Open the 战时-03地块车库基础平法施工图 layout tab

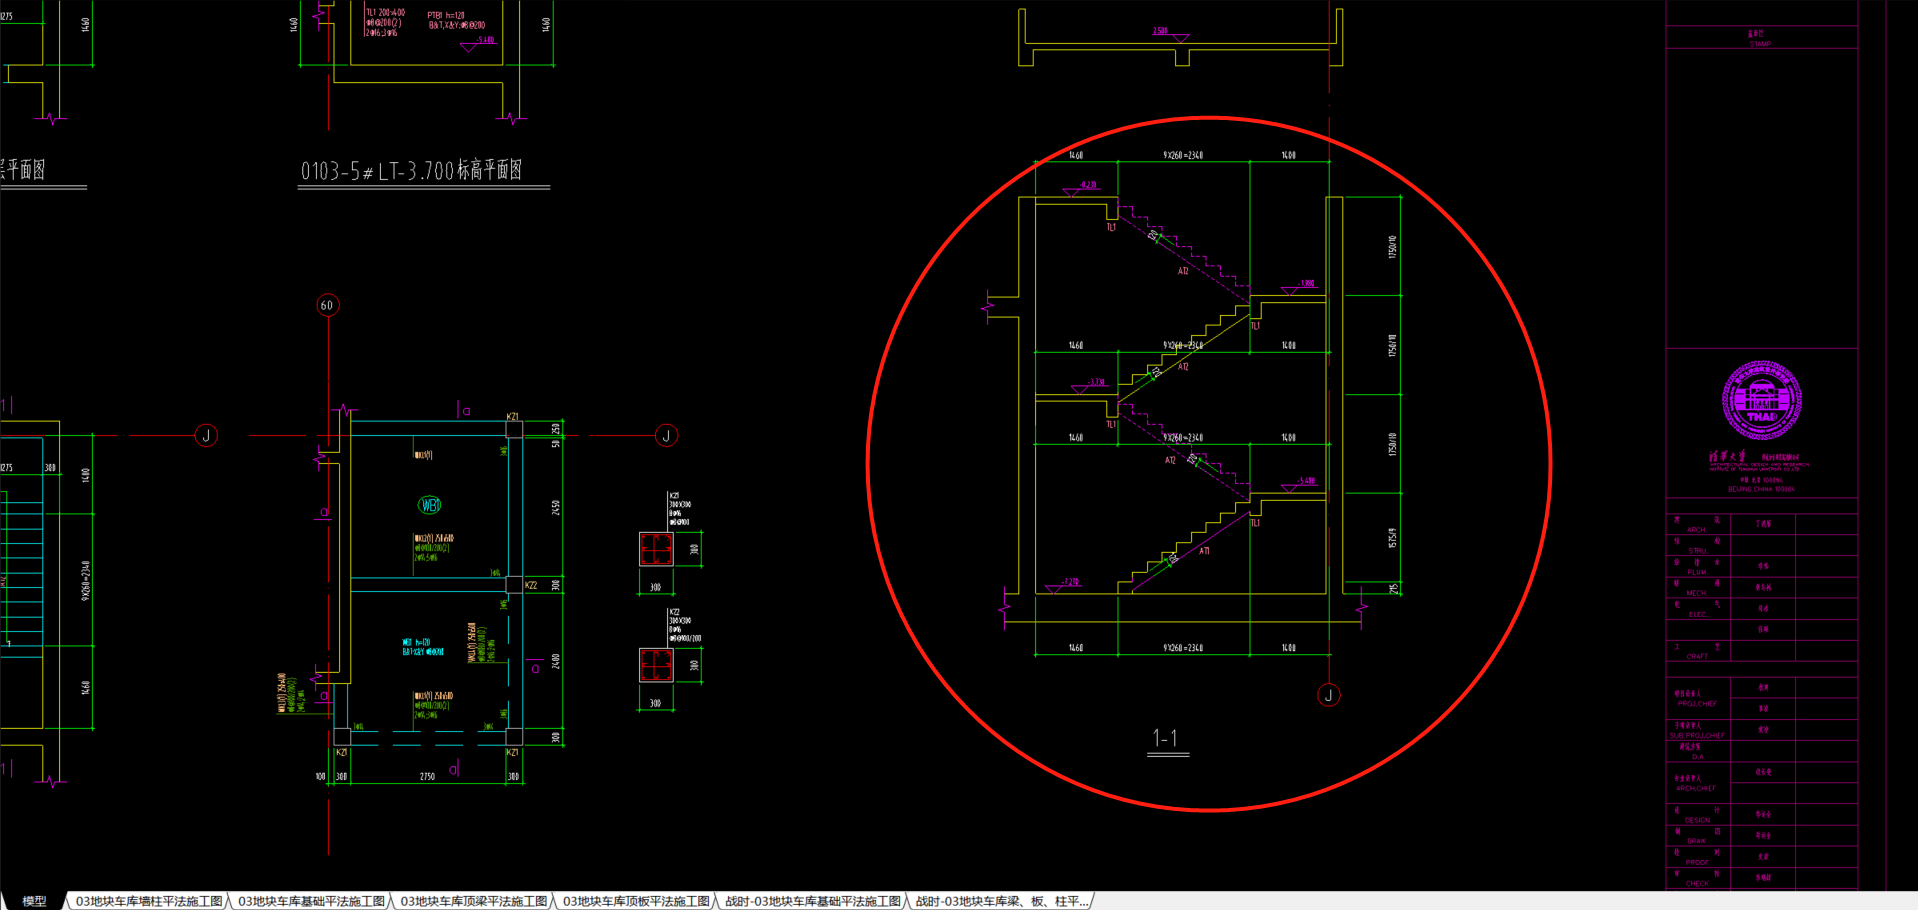pos(813,901)
